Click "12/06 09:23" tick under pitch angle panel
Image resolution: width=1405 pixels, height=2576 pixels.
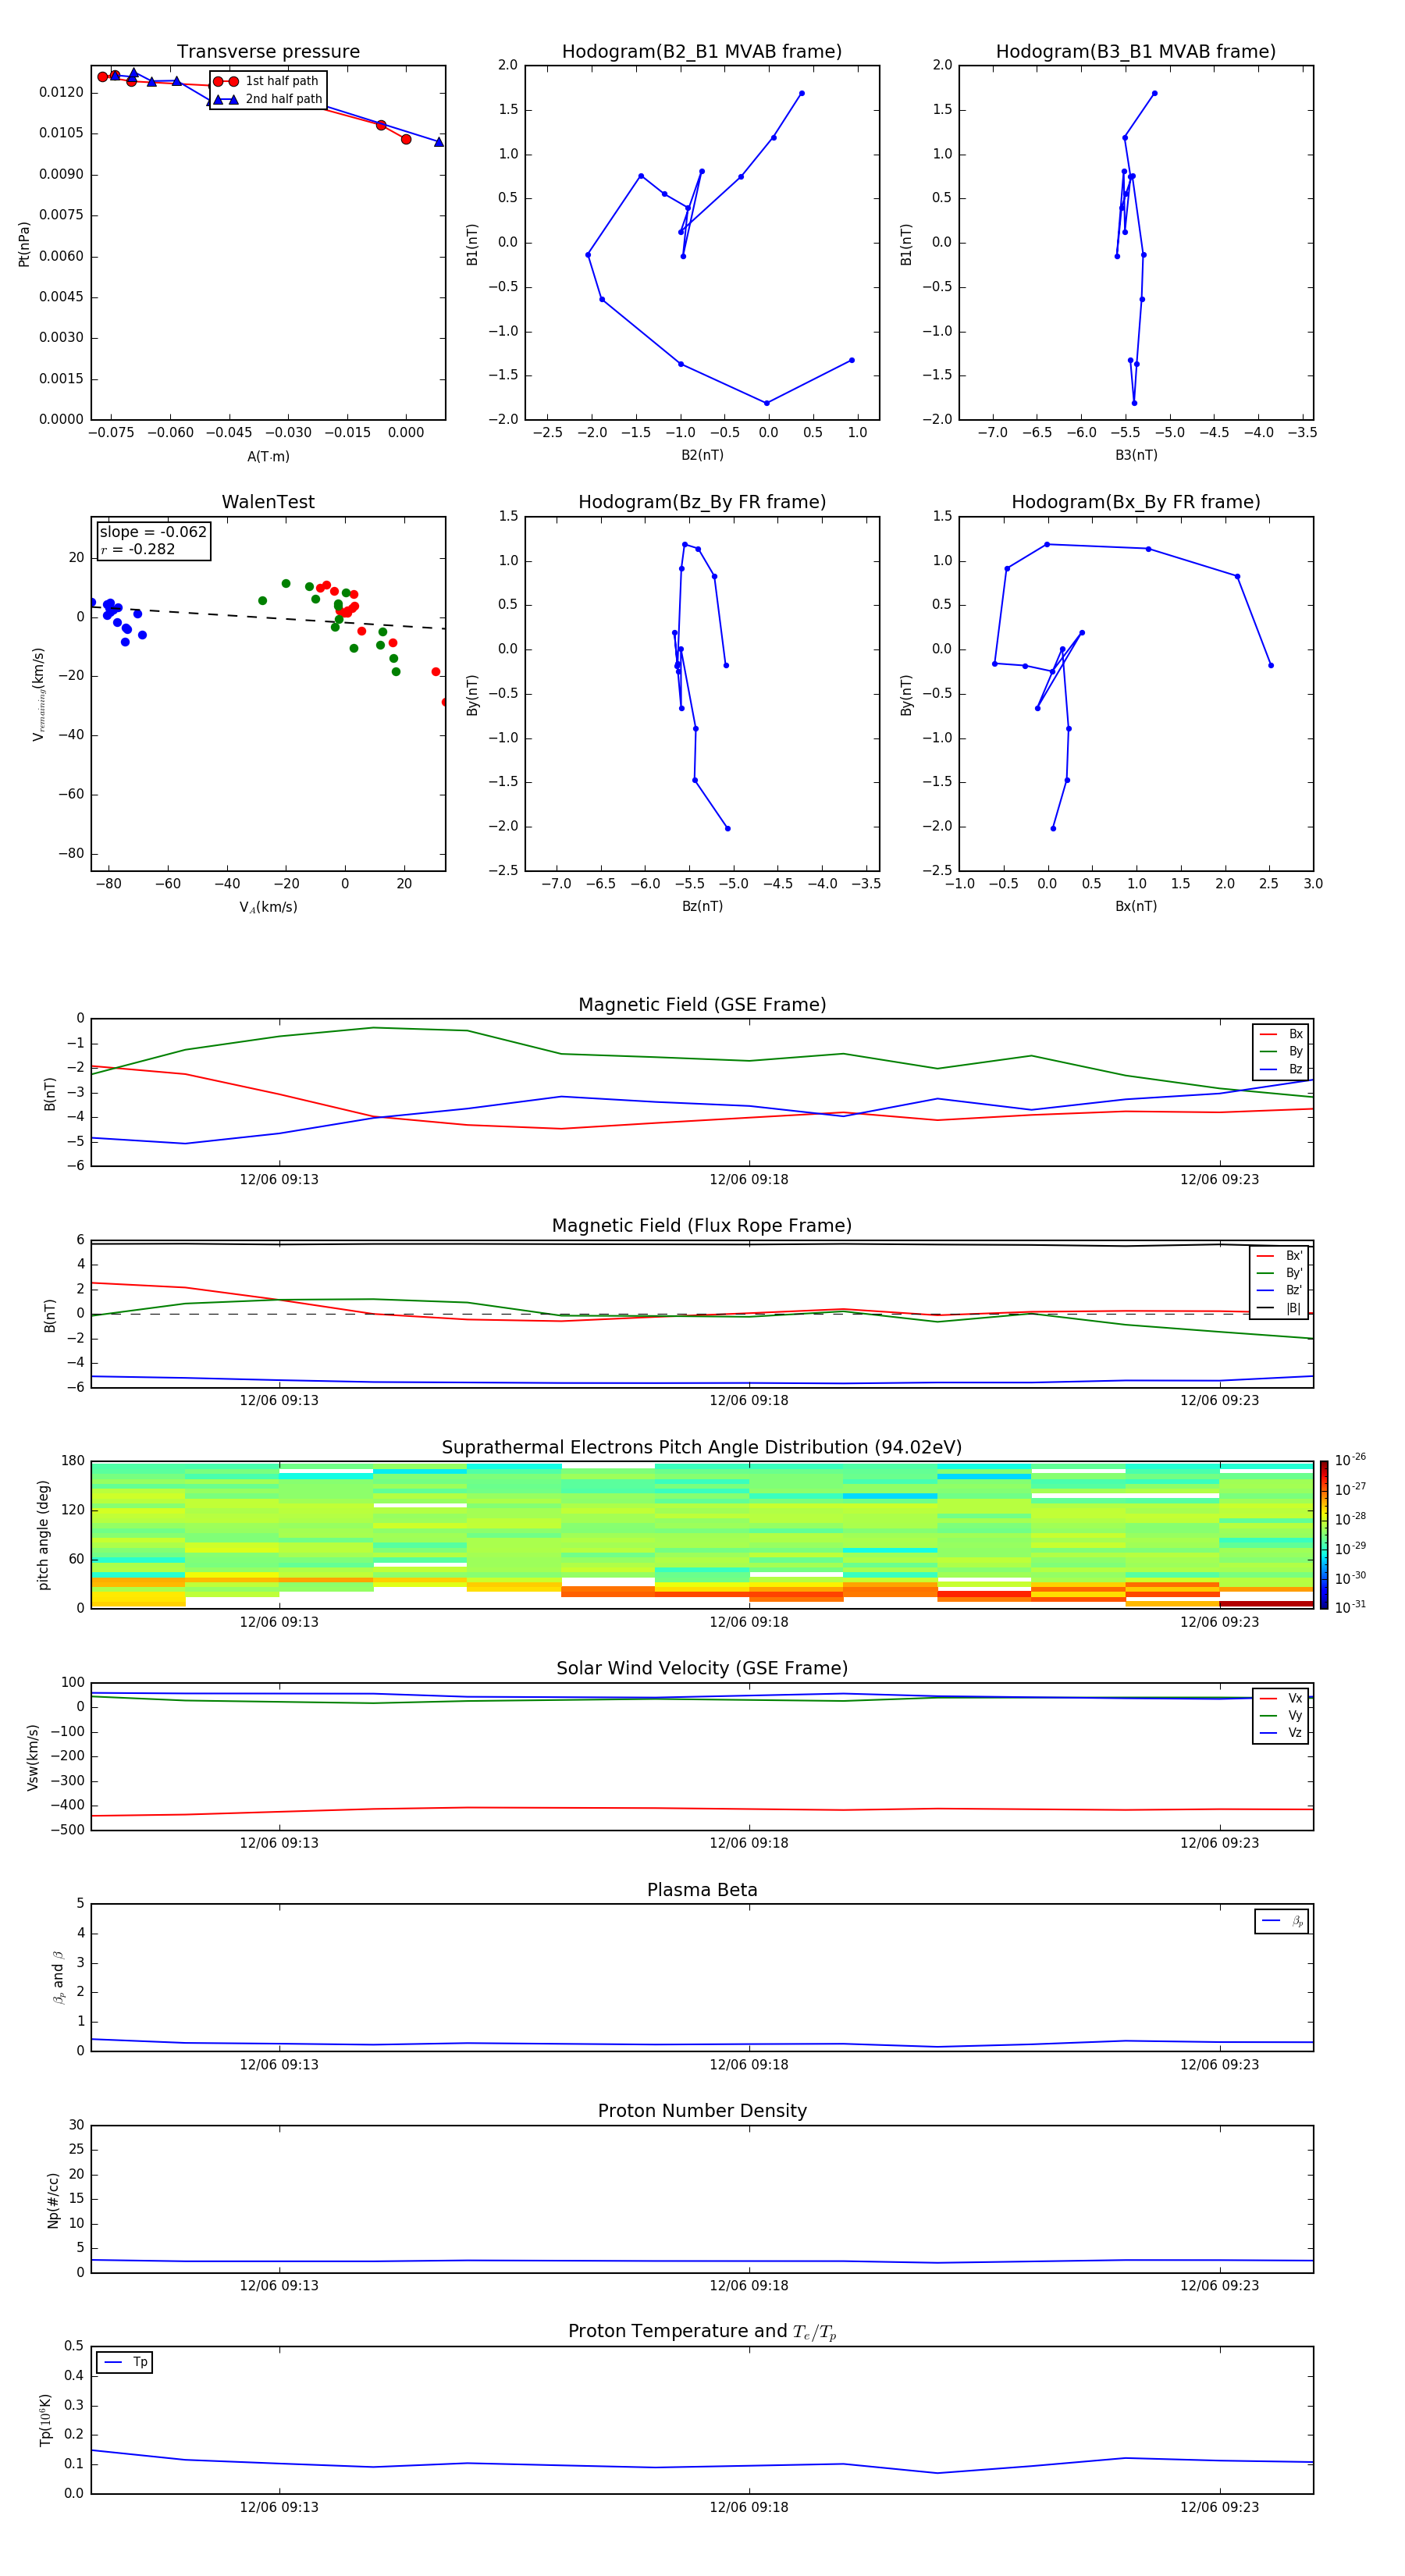(x=1219, y=1622)
